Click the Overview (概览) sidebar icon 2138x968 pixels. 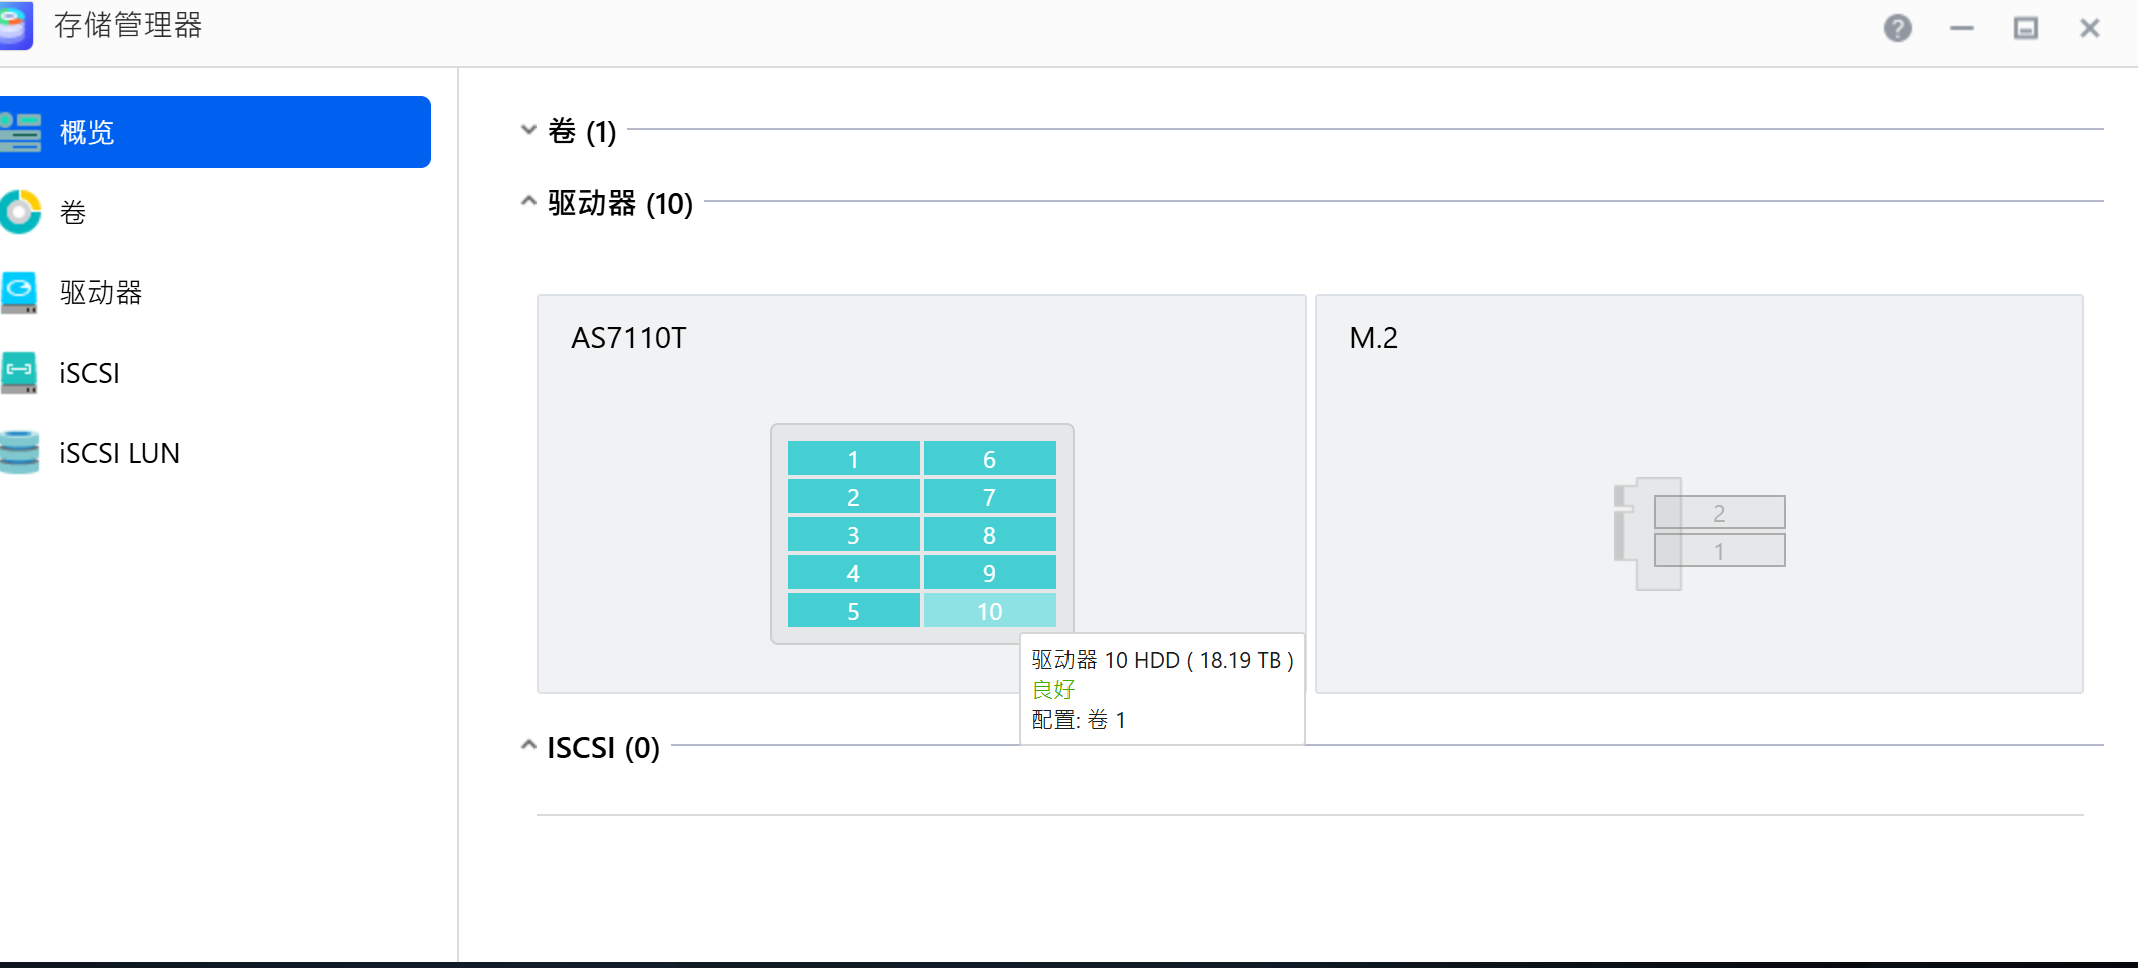(20, 132)
